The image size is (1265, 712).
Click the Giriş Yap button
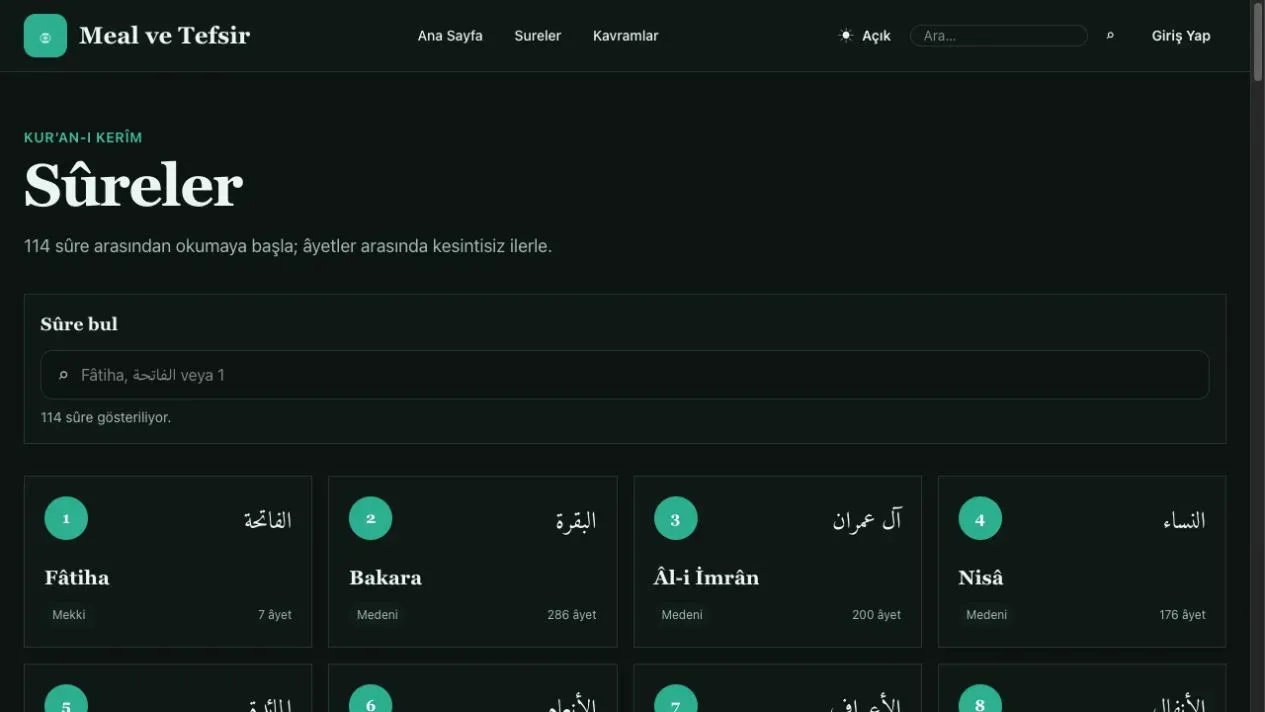1181,36
